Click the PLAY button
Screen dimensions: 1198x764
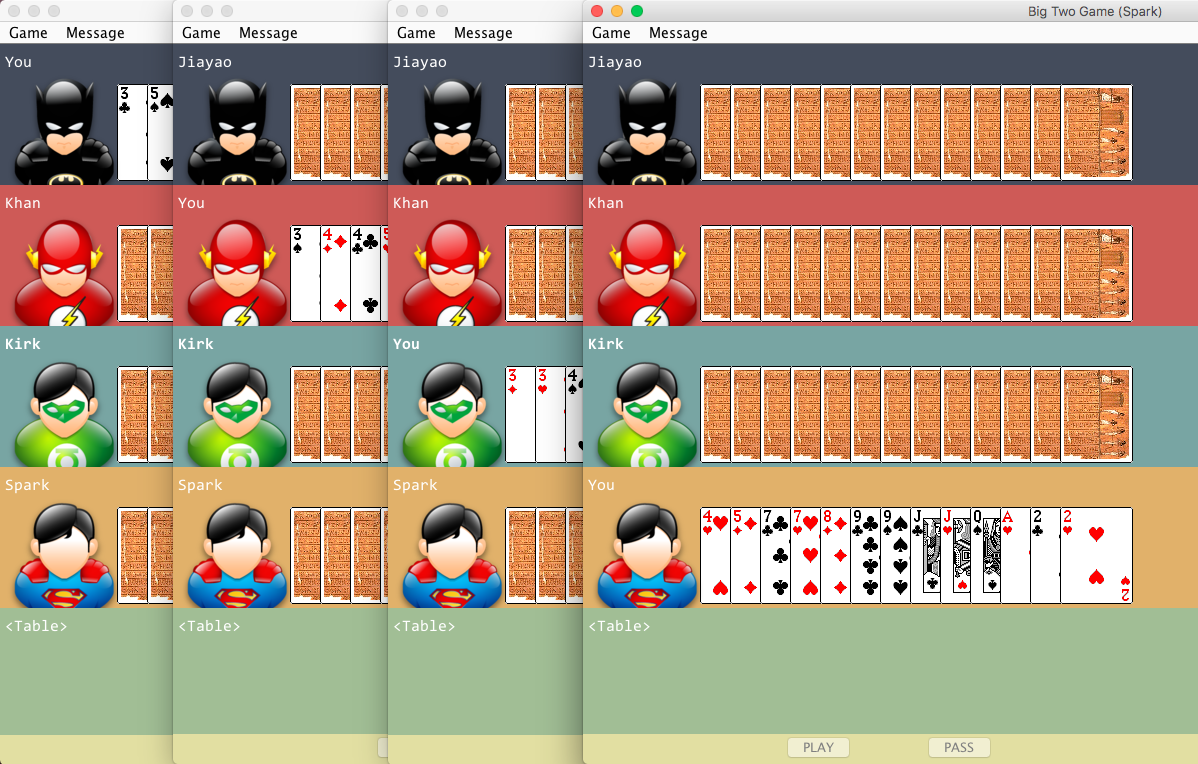pos(818,747)
